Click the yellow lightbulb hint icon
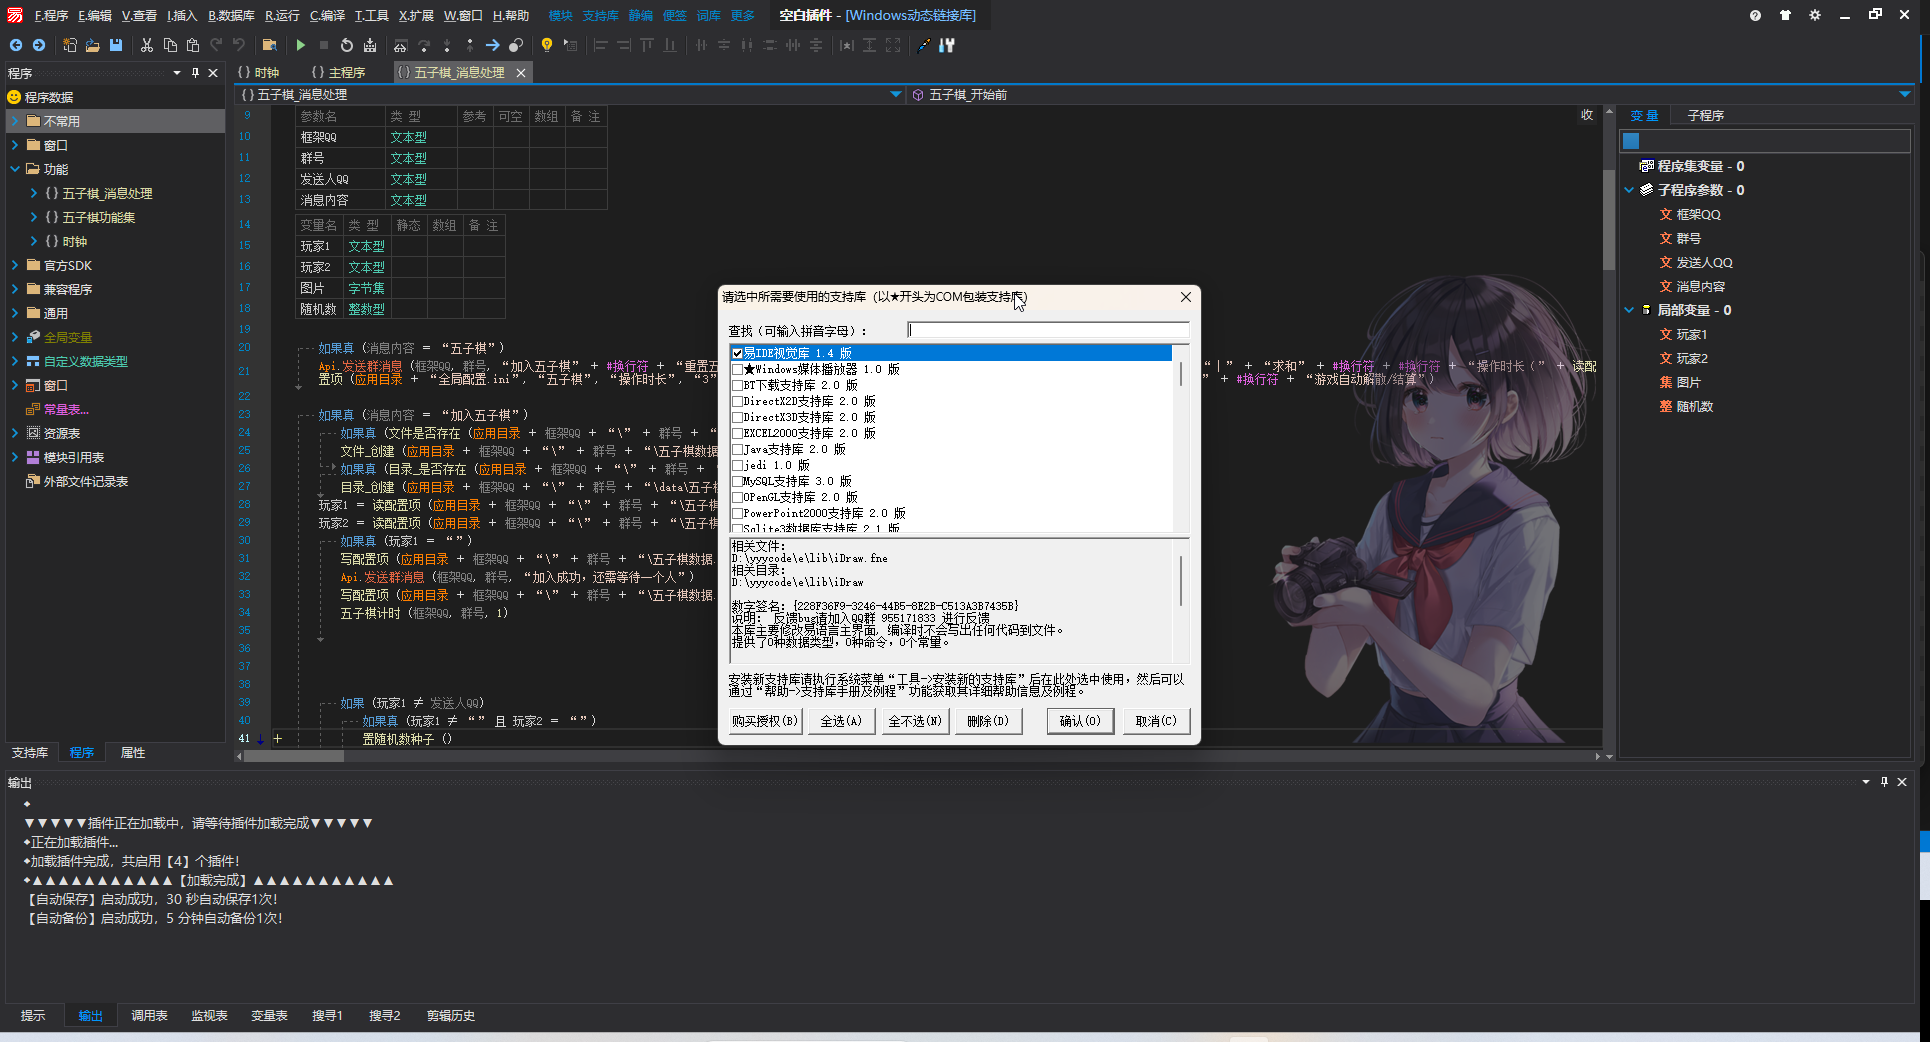The height and width of the screenshot is (1042, 1930). (x=546, y=45)
